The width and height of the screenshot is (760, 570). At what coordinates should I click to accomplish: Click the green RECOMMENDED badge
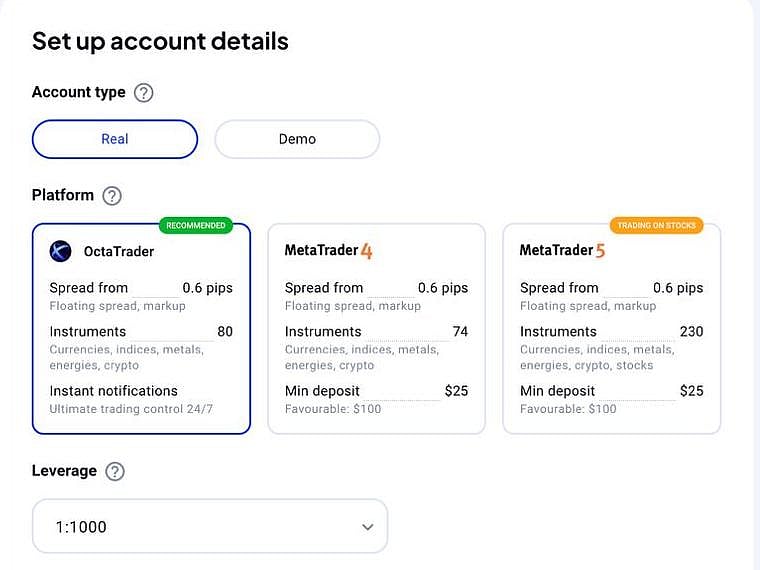(196, 225)
